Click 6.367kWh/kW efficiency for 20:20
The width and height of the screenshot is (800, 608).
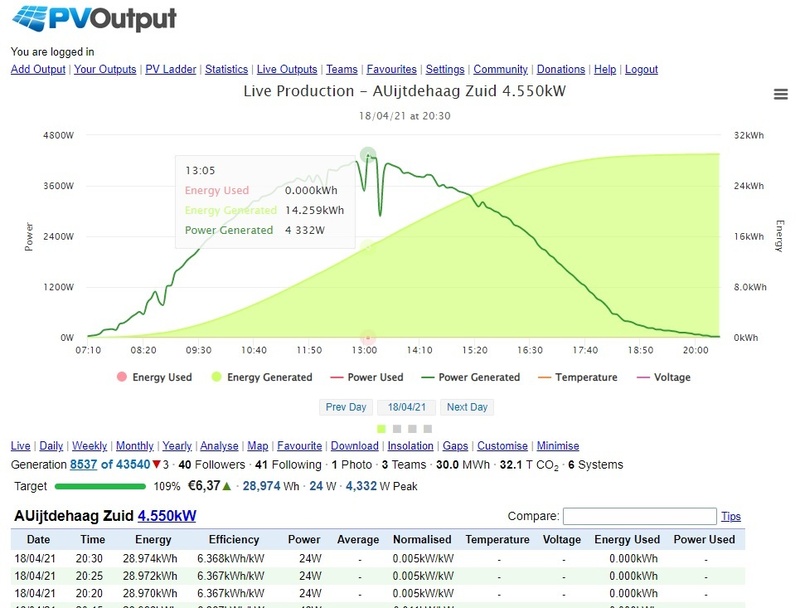point(231,593)
